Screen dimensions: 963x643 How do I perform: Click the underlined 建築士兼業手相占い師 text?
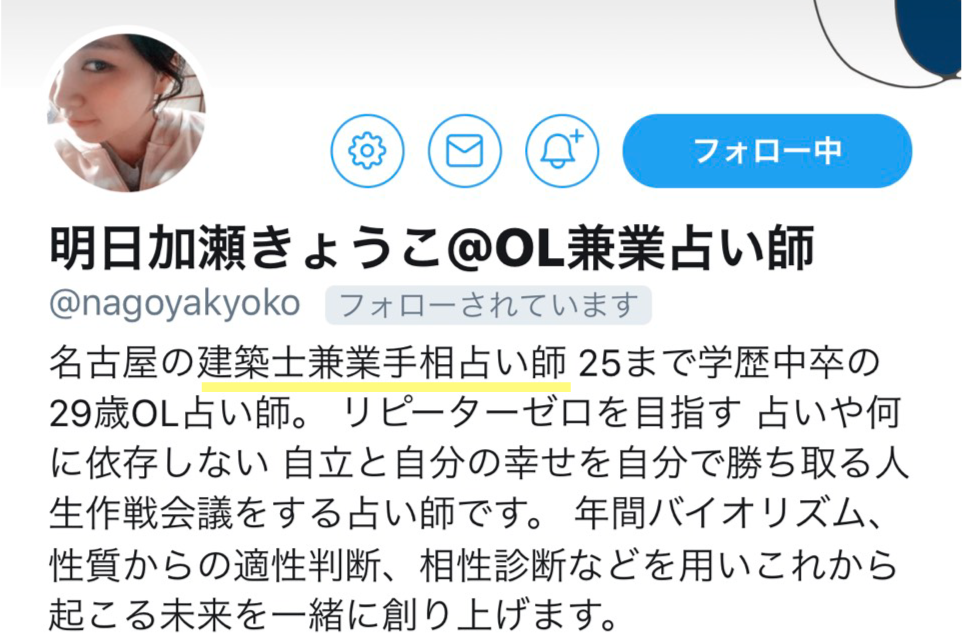tap(381, 363)
